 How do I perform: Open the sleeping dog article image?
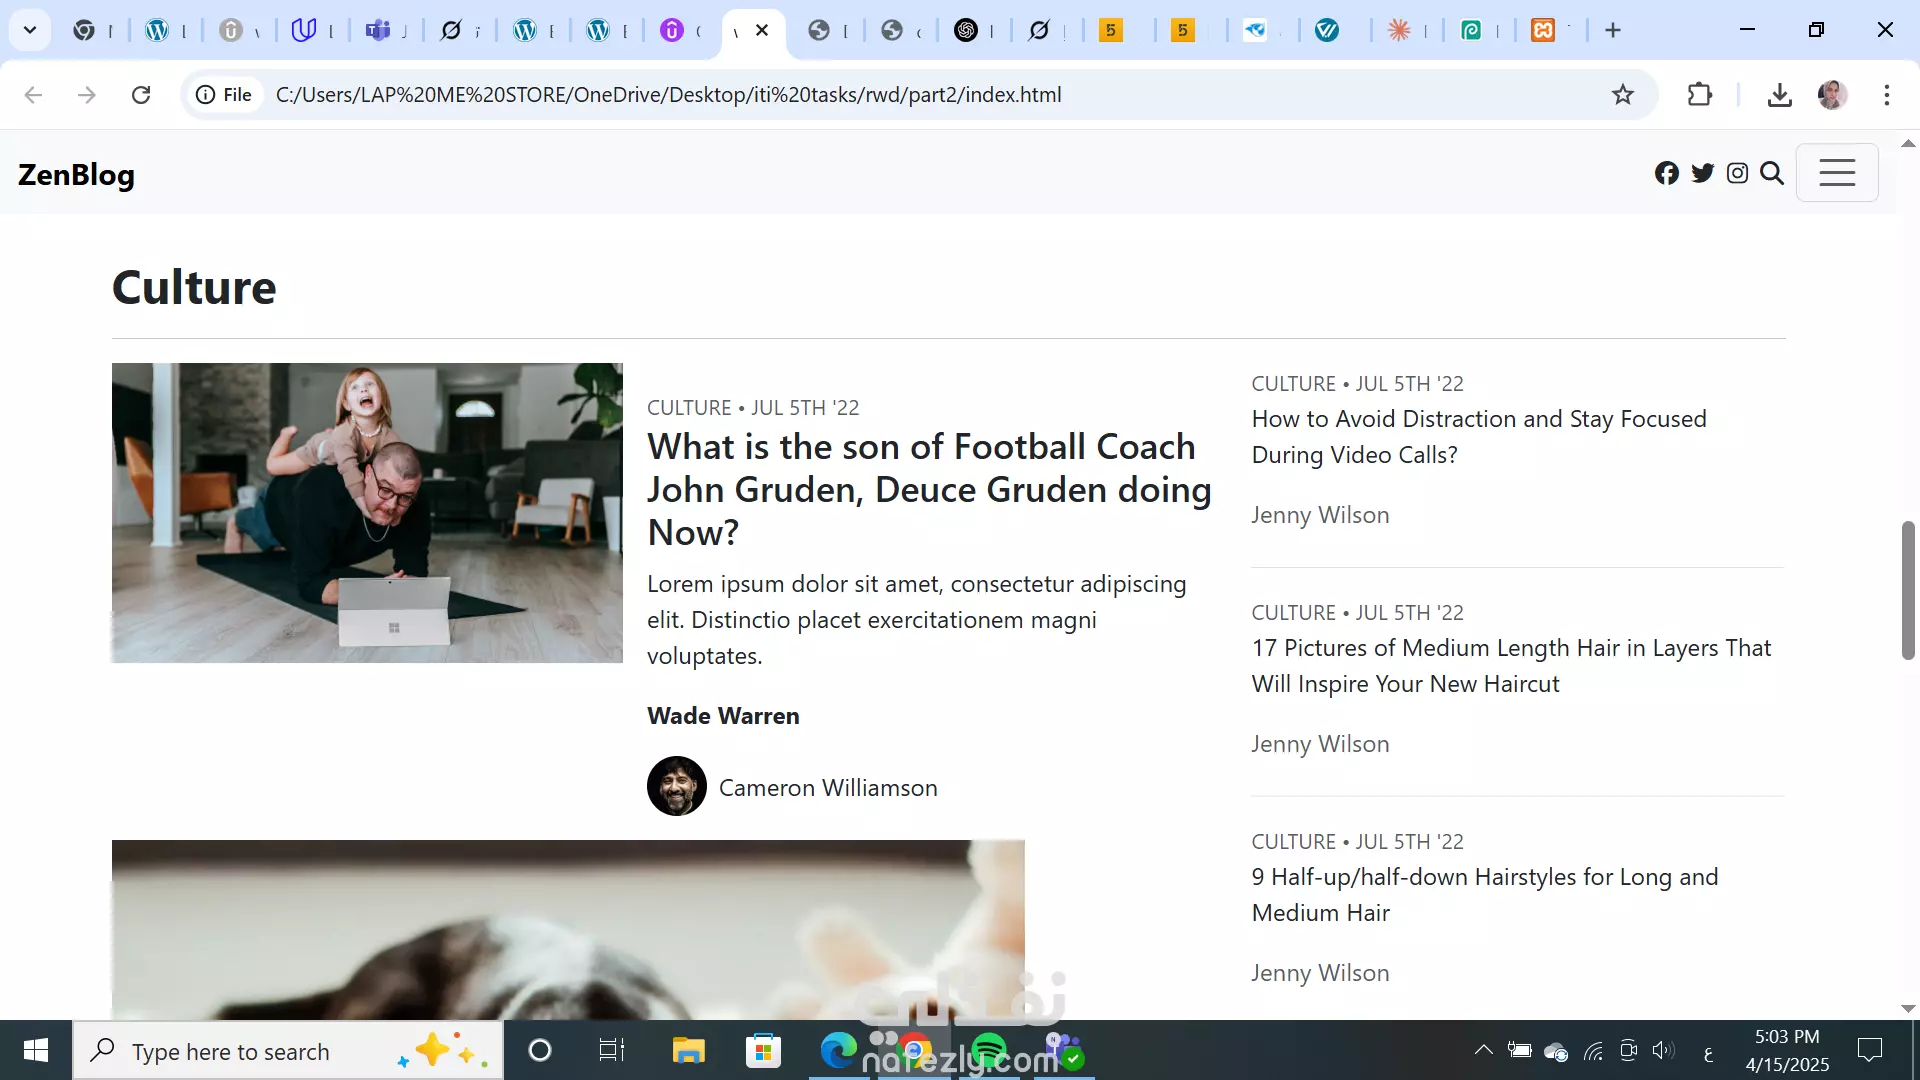(x=568, y=929)
